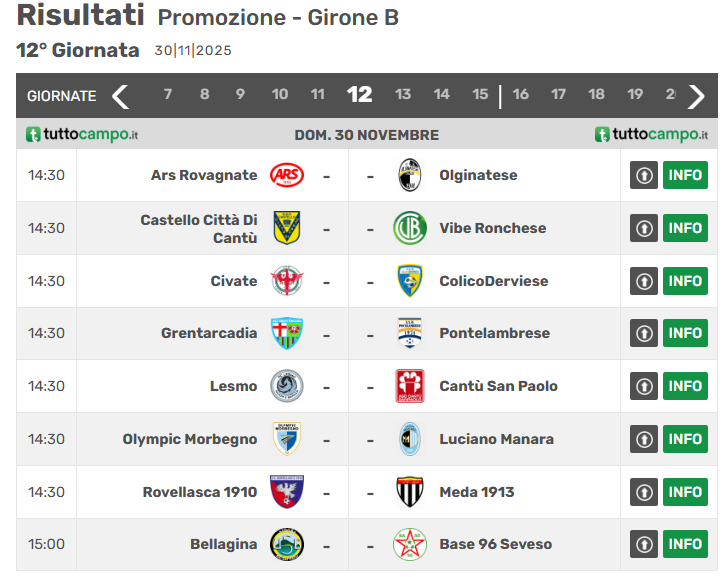Image resolution: width=722 pixels, height=577 pixels.
Task: Click the Ars Rovagnate team logo
Action: (x=286, y=175)
